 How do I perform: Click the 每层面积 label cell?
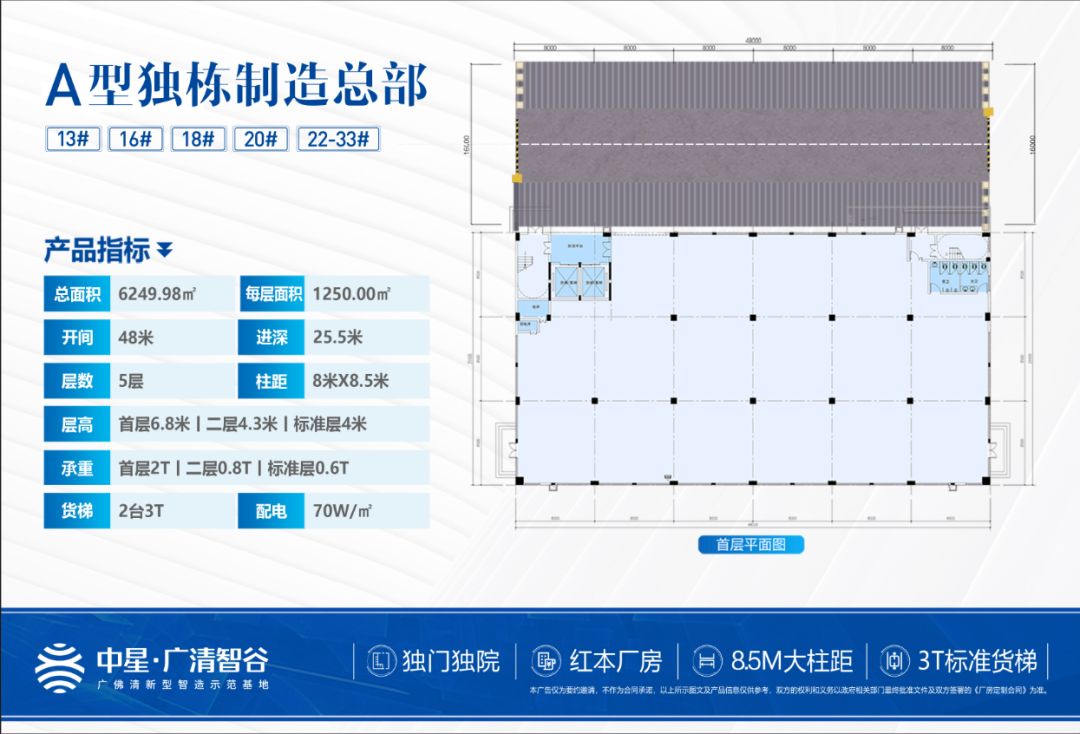click(272, 294)
